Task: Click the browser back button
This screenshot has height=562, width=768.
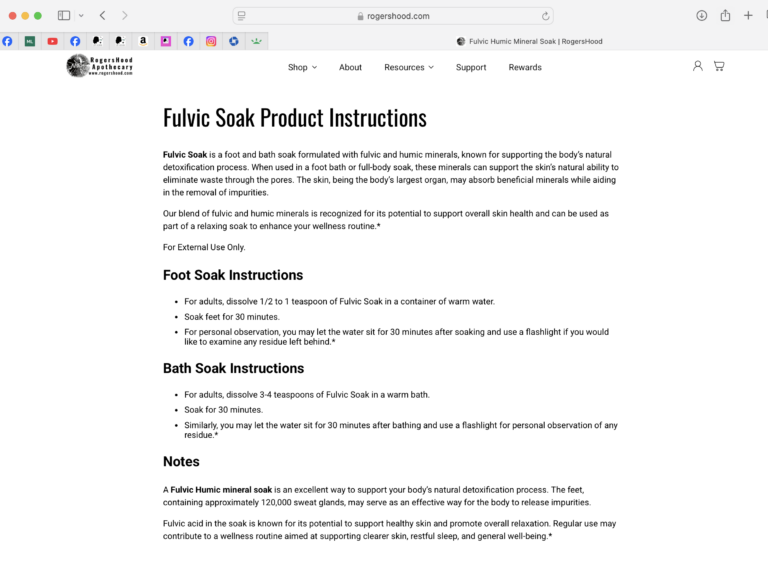Action: click(103, 16)
